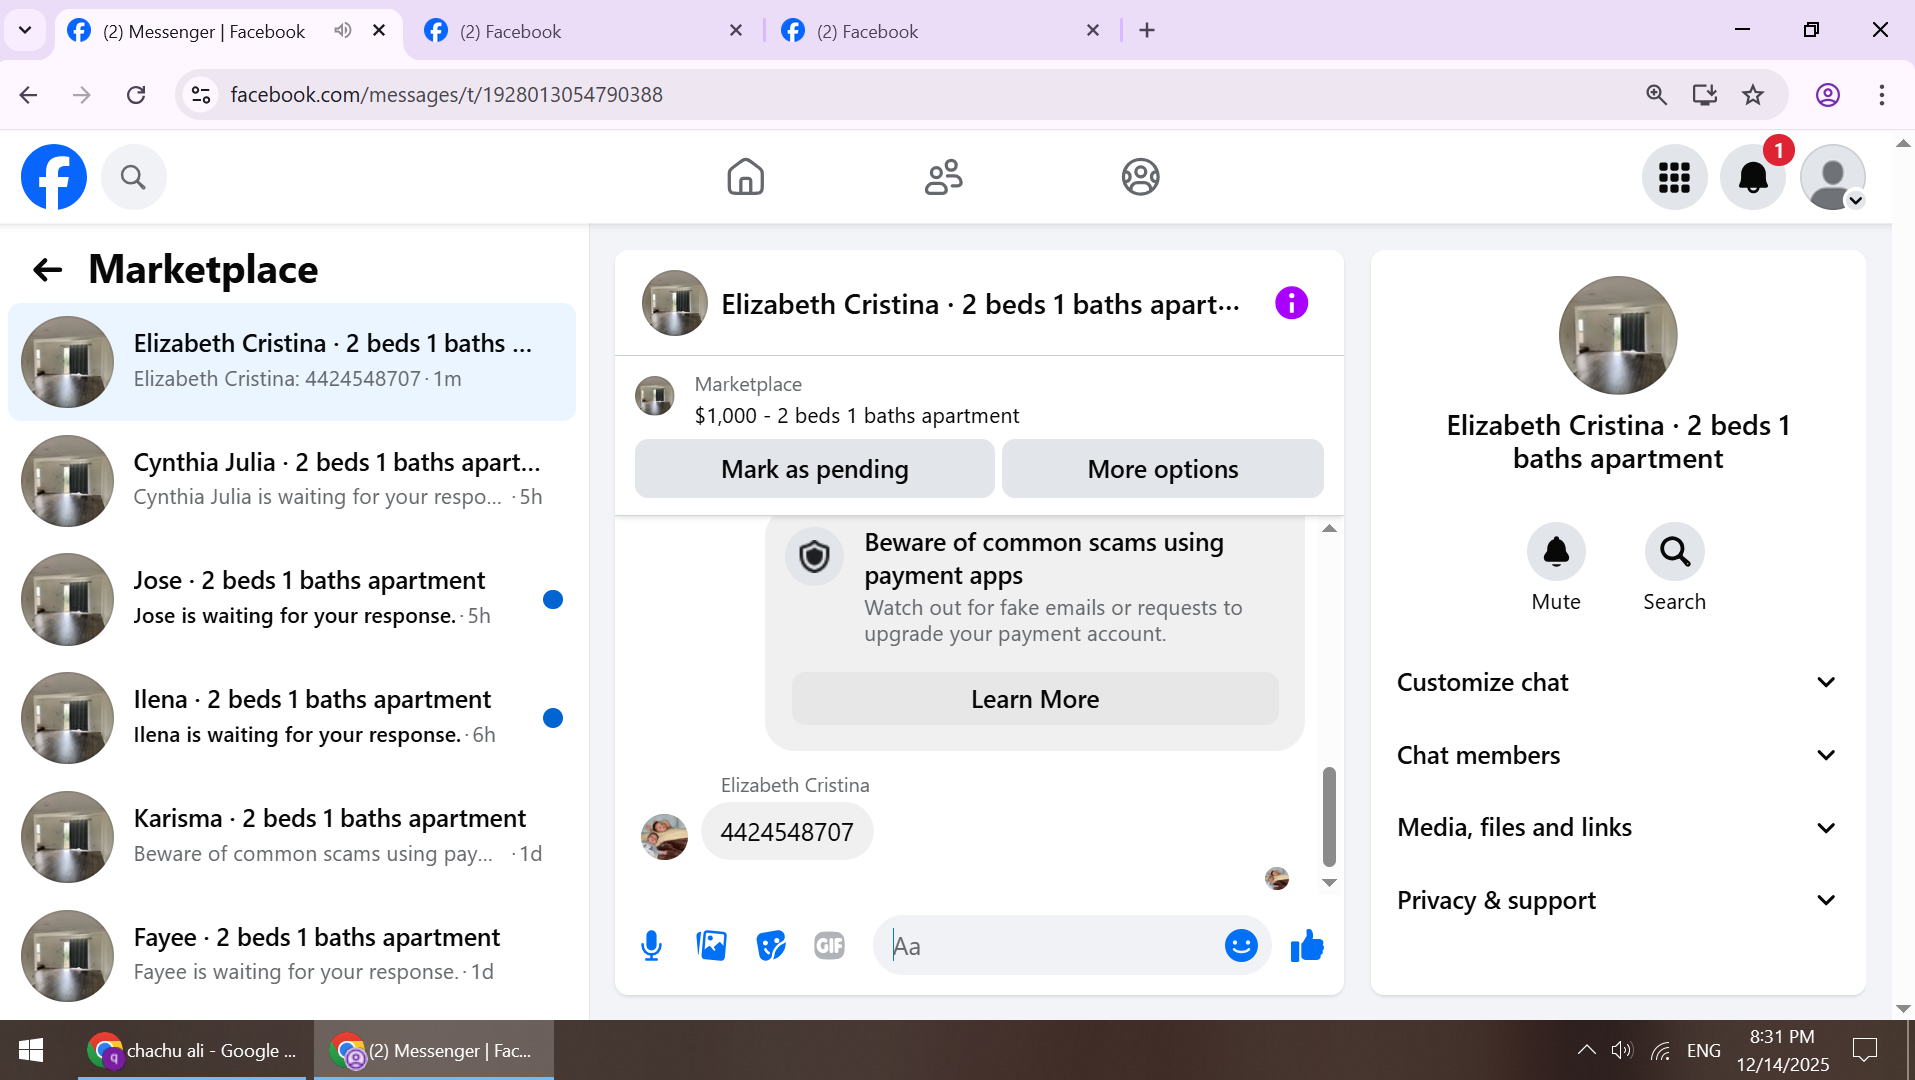
Task: Open Fayee conversation
Action: pyautogui.click(x=292, y=955)
